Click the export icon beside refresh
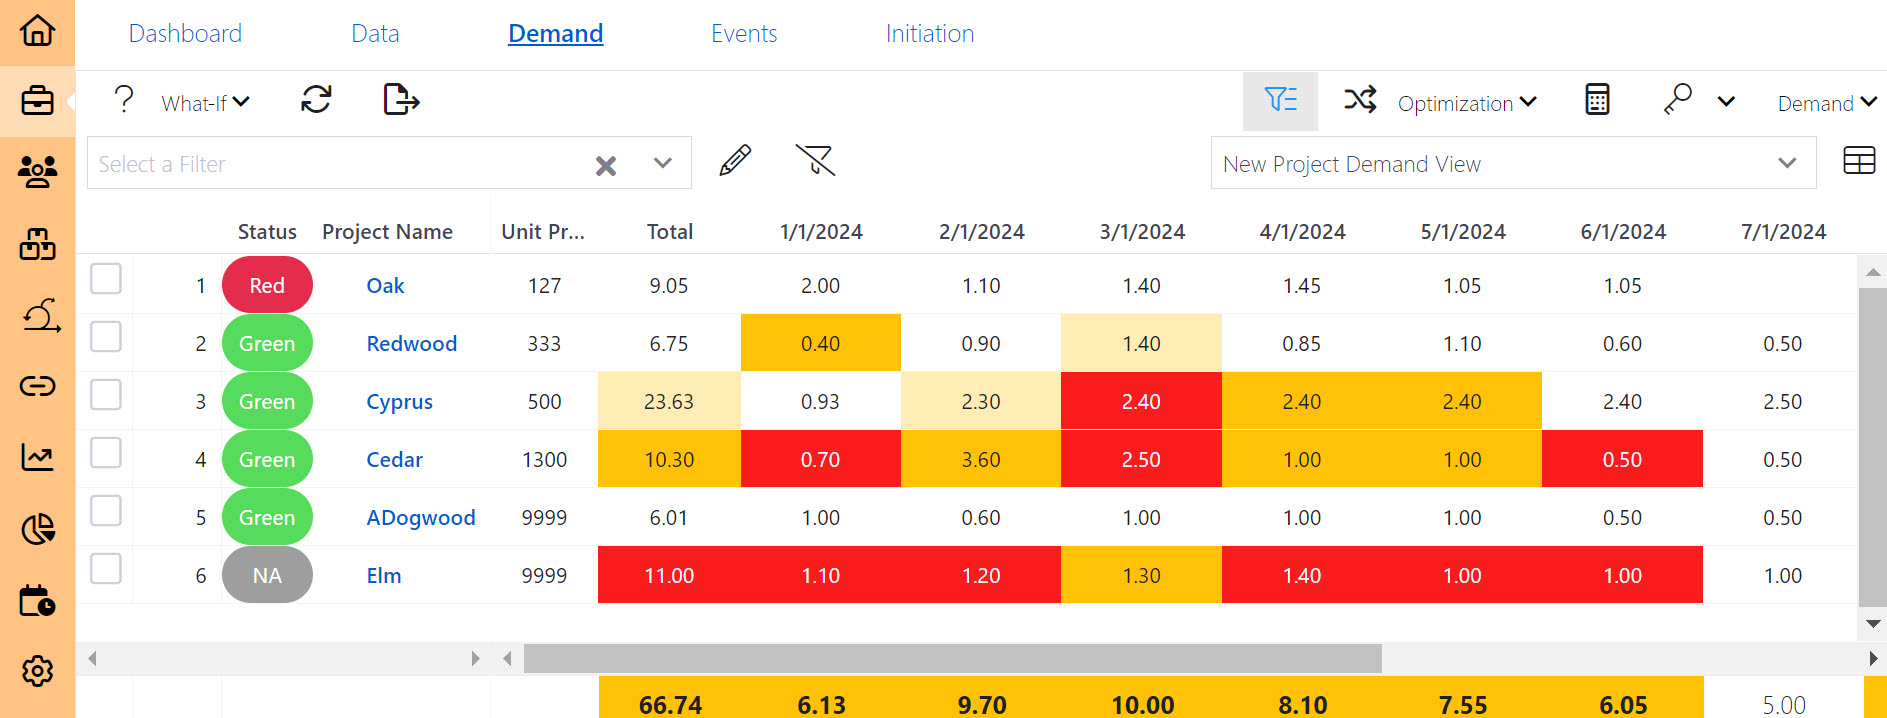The height and width of the screenshot is (718, 1887). coord(401,100)
